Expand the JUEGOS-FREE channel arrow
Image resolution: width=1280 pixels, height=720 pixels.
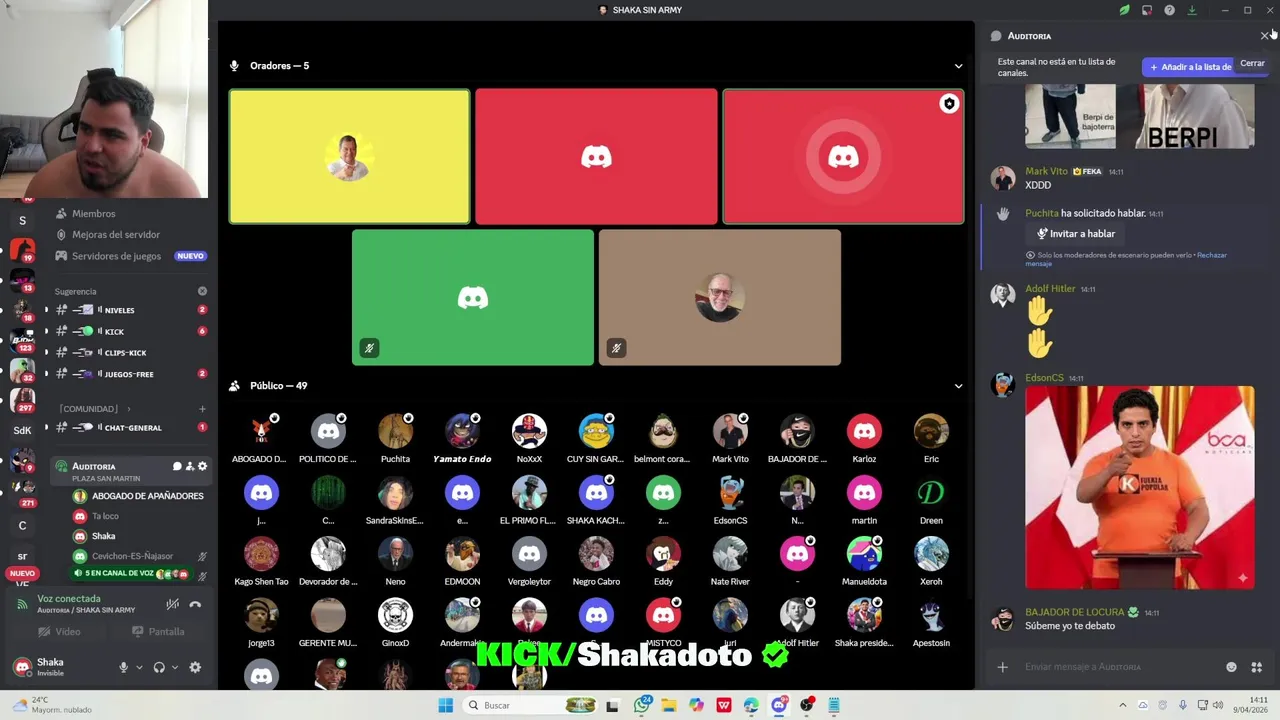tap(46, 373)
